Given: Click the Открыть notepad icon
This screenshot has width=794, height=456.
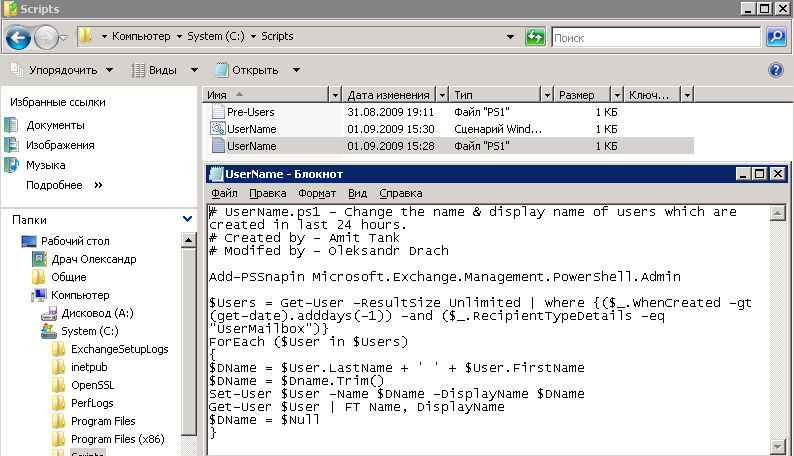Looking at the screenshot, I should point(221,70).
